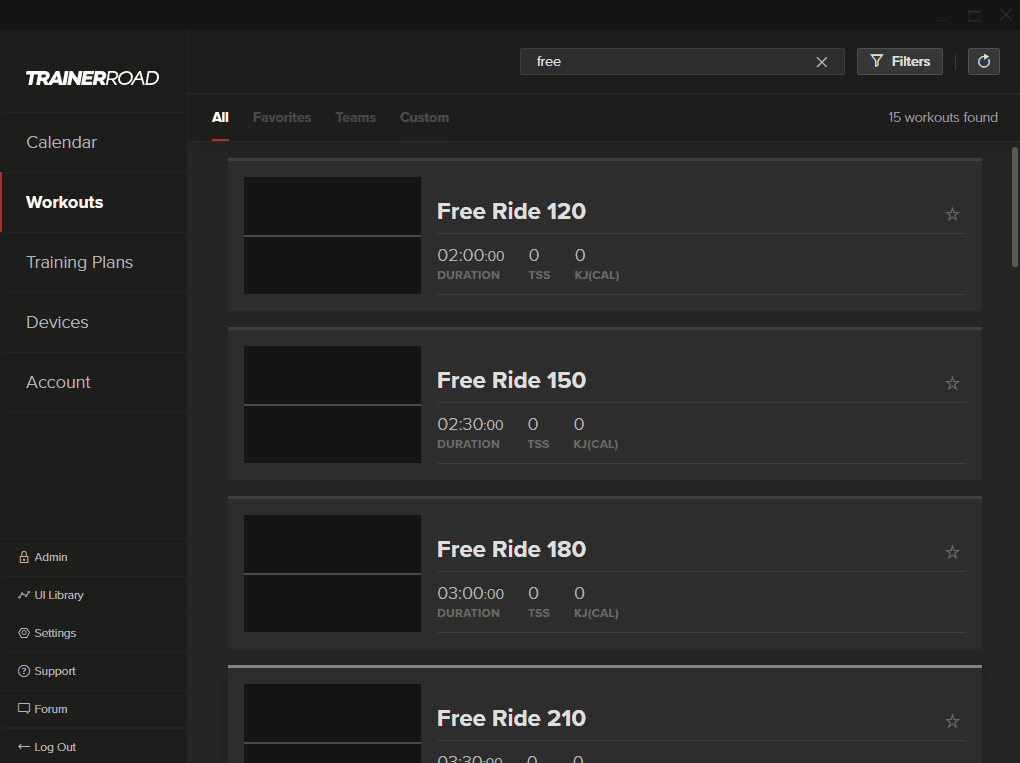The image size is (1020, 763).
Task: Favorite Free Ride 210 with the star
Action: point(952,721)
